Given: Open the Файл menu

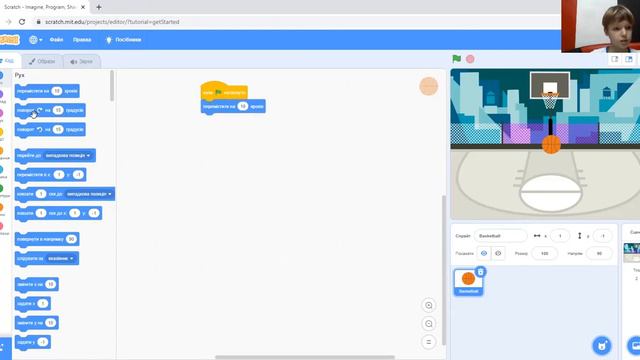Looking at the screenshot, I should coord(56,40).
